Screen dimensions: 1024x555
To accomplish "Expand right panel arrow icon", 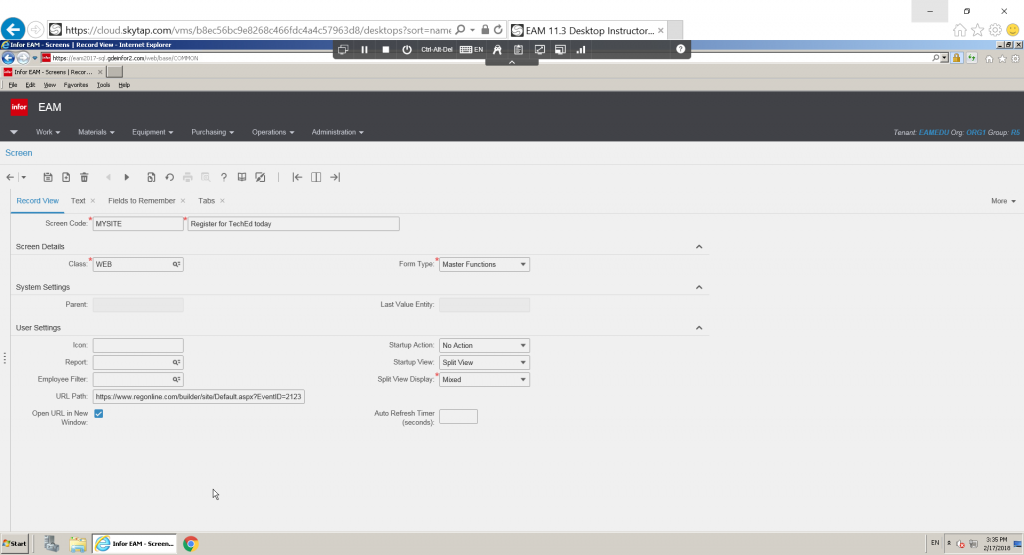I will [335, 177].
